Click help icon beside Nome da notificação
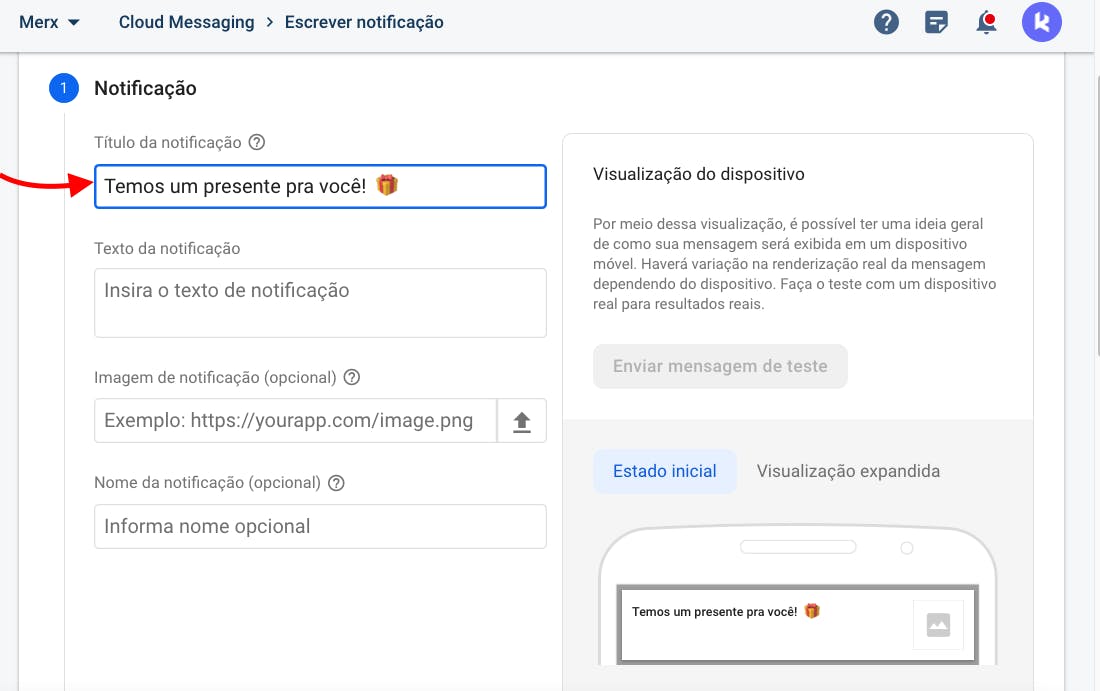Viewport: 1100px width, 691px height. pos(336,482)
